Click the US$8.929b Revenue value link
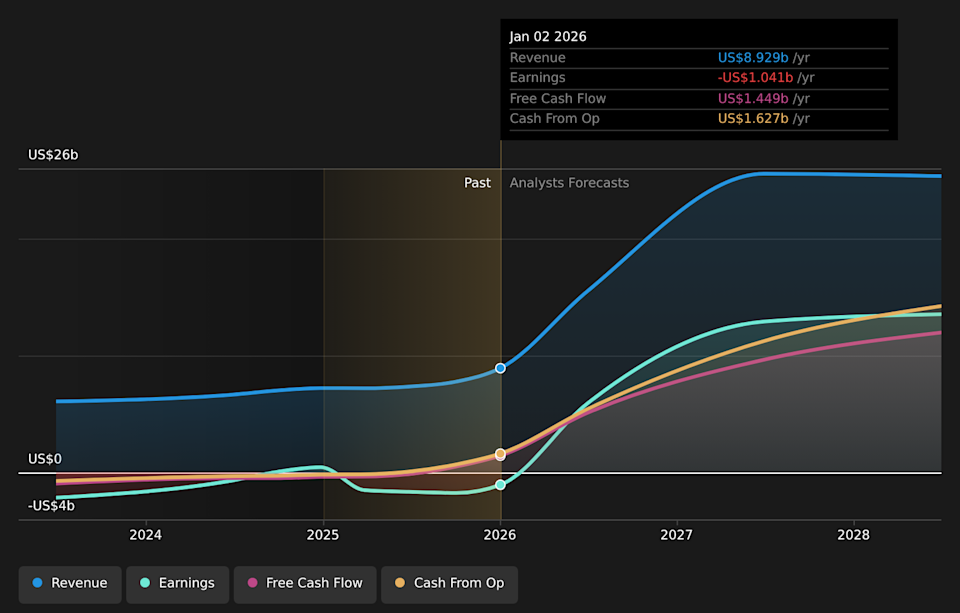This screenshot has width=960, height=613. [753, 57]
